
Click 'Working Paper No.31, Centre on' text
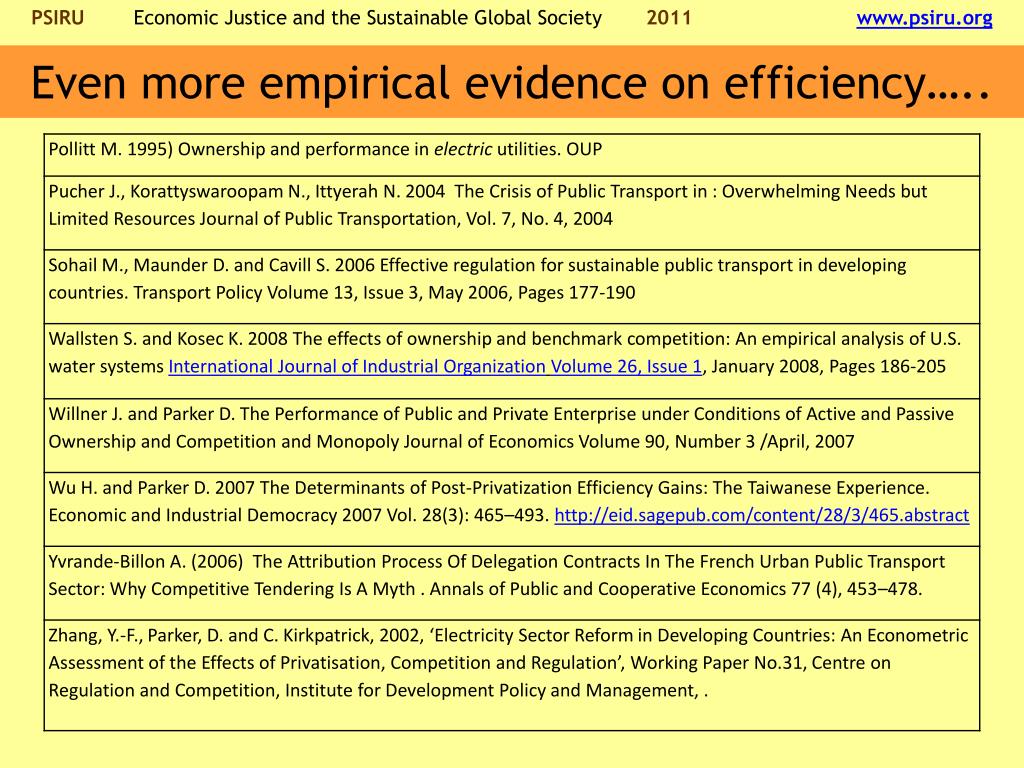pyautogui.click(x=760, y=663)
